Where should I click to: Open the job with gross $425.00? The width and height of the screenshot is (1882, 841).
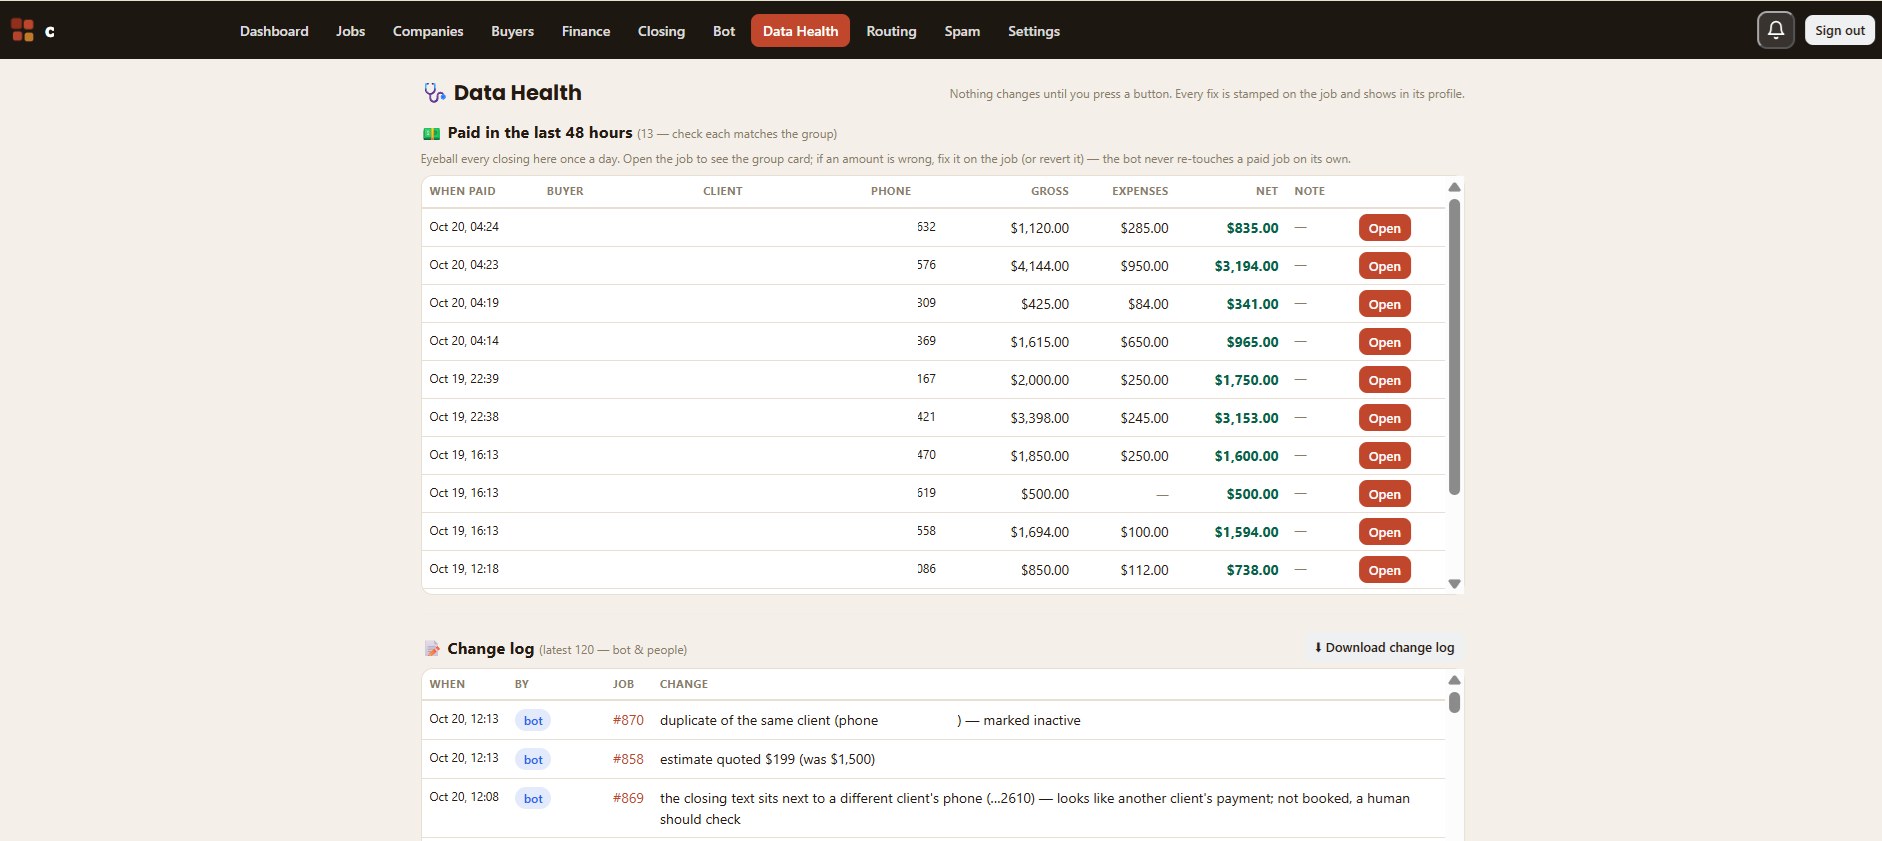click(x=1385, y=304)
